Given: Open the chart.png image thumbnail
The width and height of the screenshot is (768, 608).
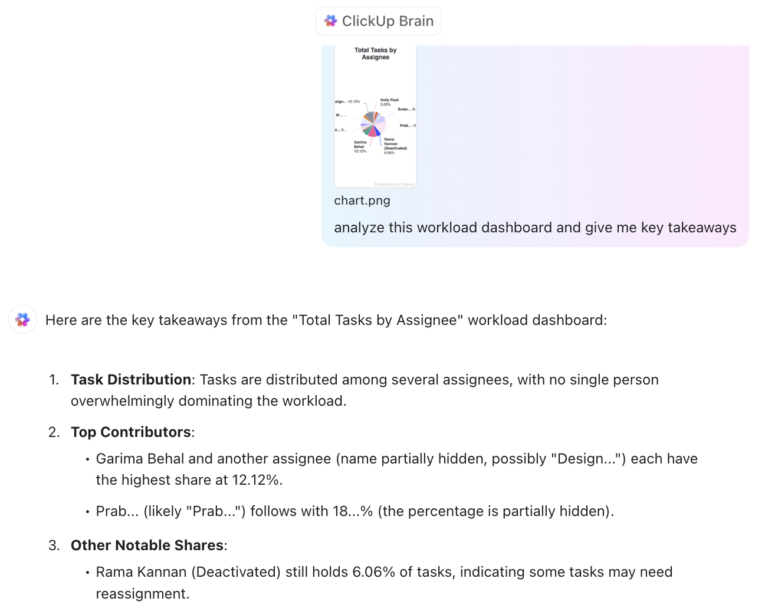Looking at the screenshot, I should point(375,115).
